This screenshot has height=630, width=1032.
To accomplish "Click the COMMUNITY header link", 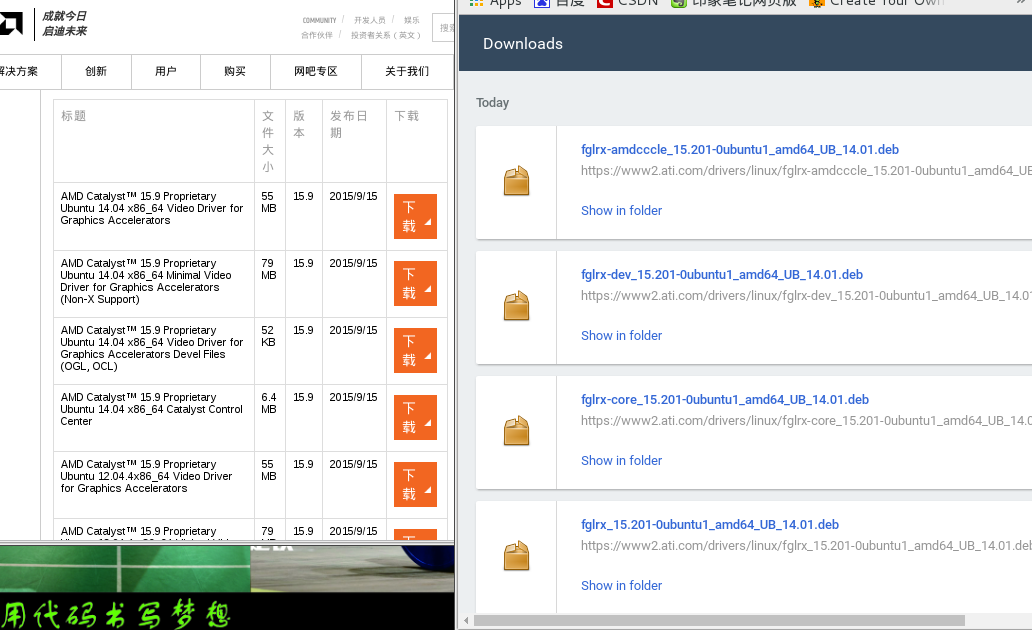I will pos(319,20).
